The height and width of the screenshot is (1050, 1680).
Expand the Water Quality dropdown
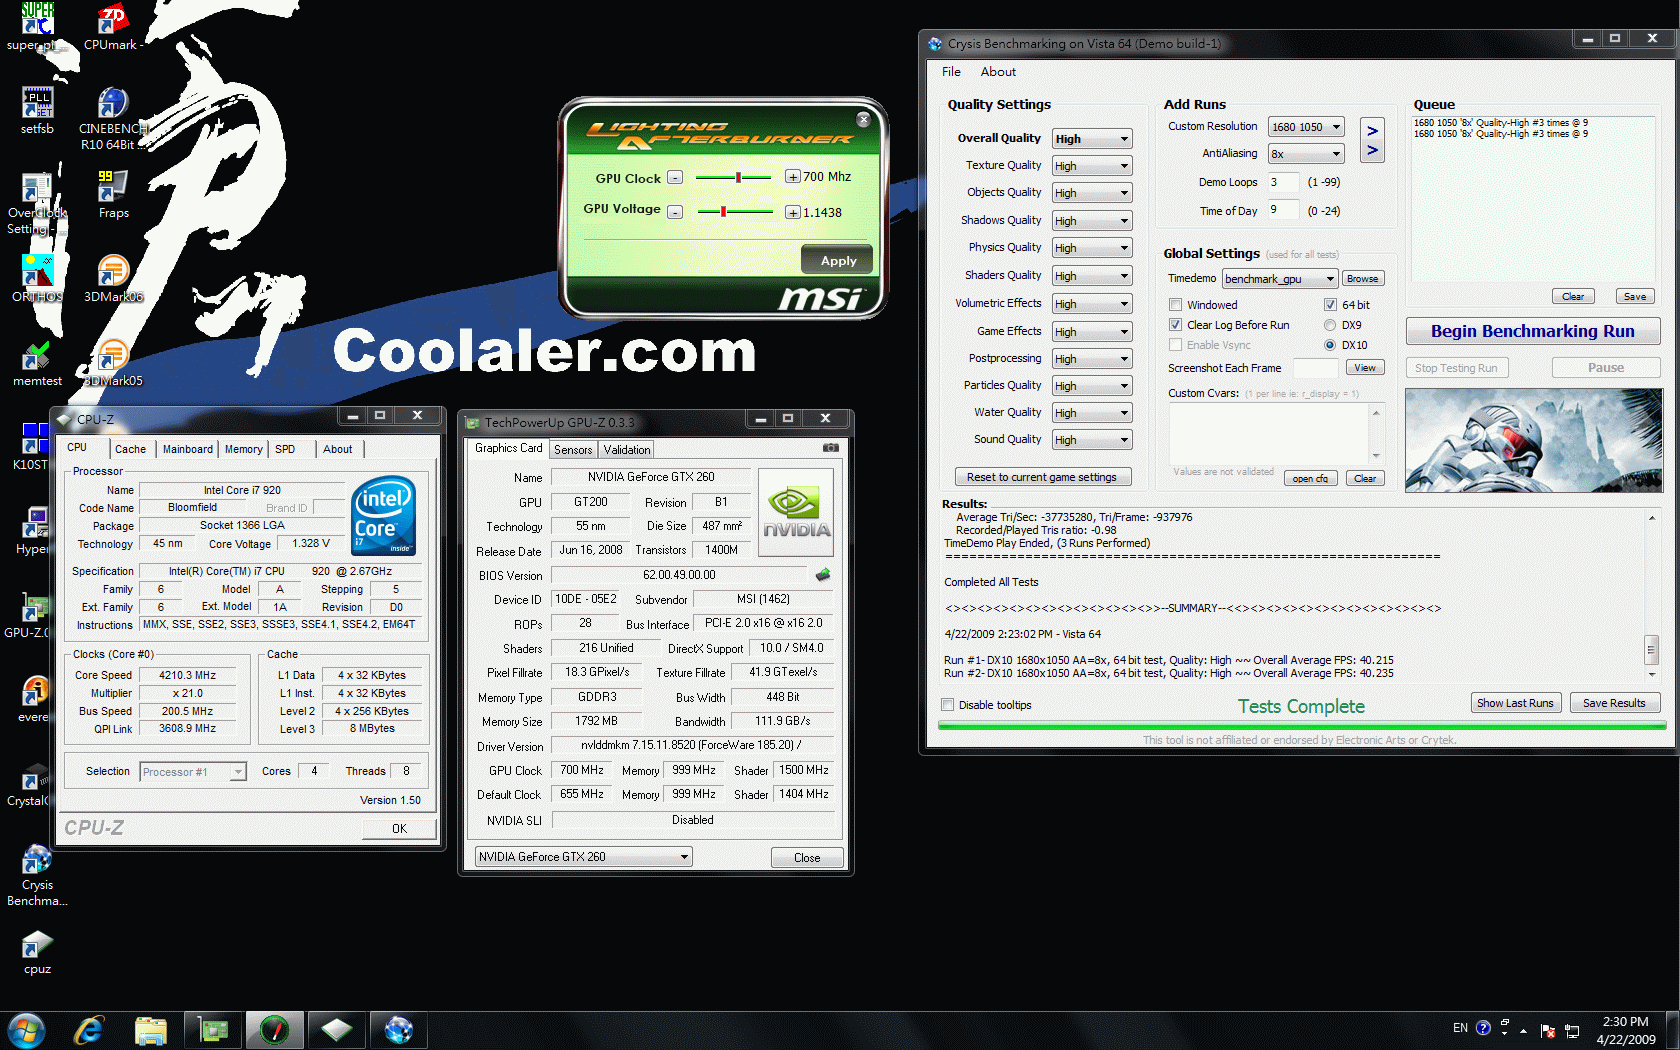[1092, 413]
